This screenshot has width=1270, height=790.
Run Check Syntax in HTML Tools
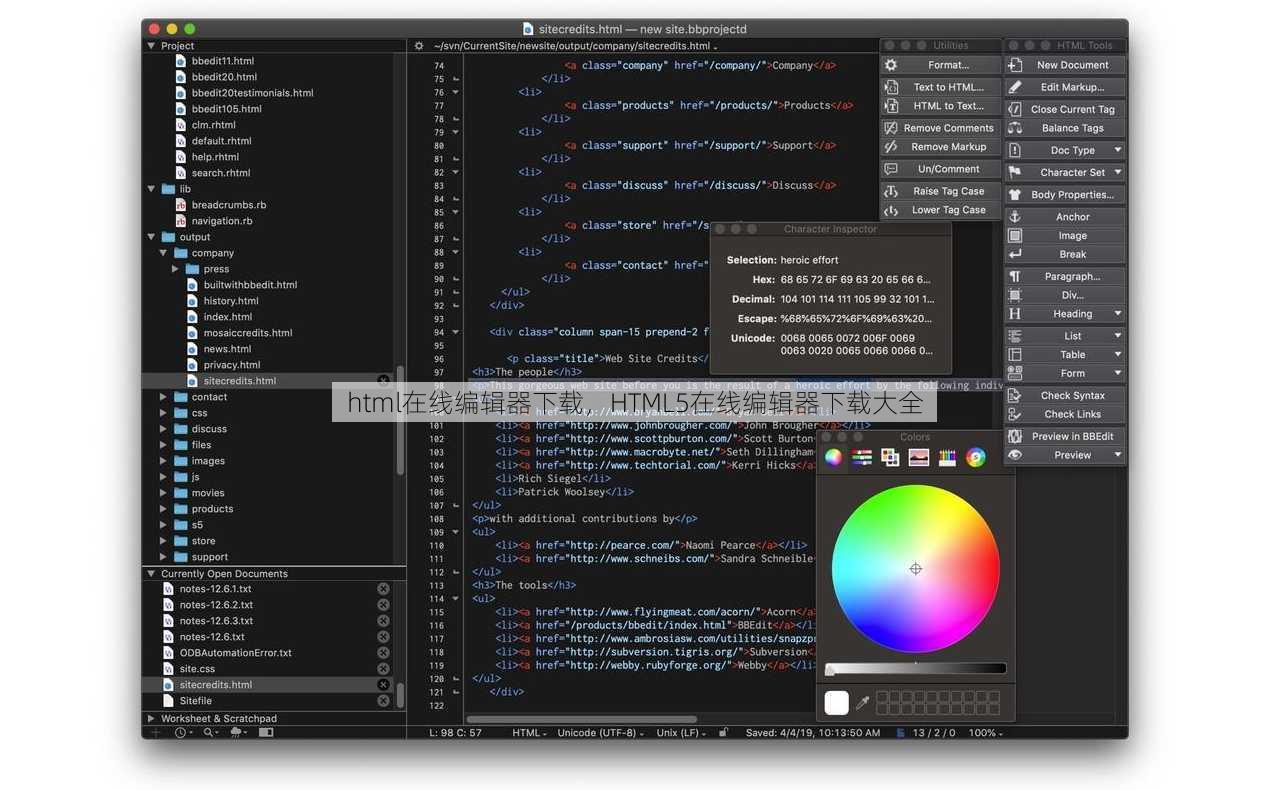1065,396
